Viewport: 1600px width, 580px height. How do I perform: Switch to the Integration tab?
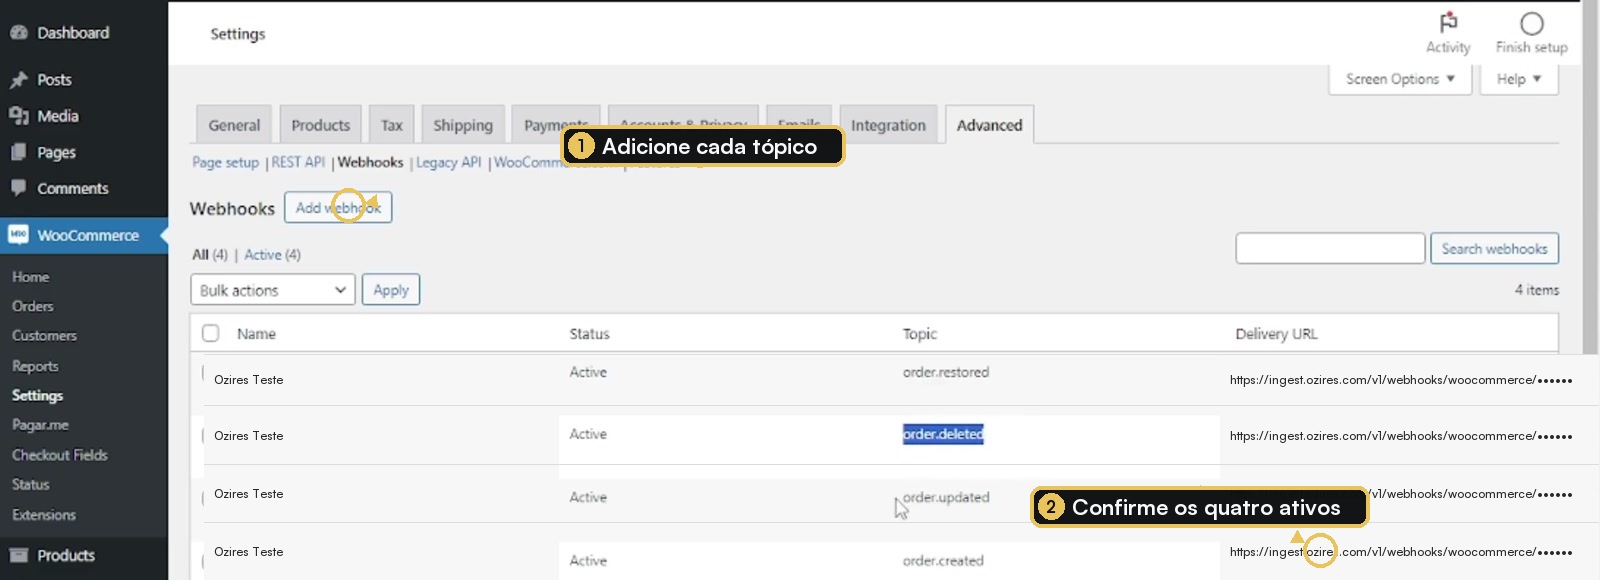click(888, 125)
